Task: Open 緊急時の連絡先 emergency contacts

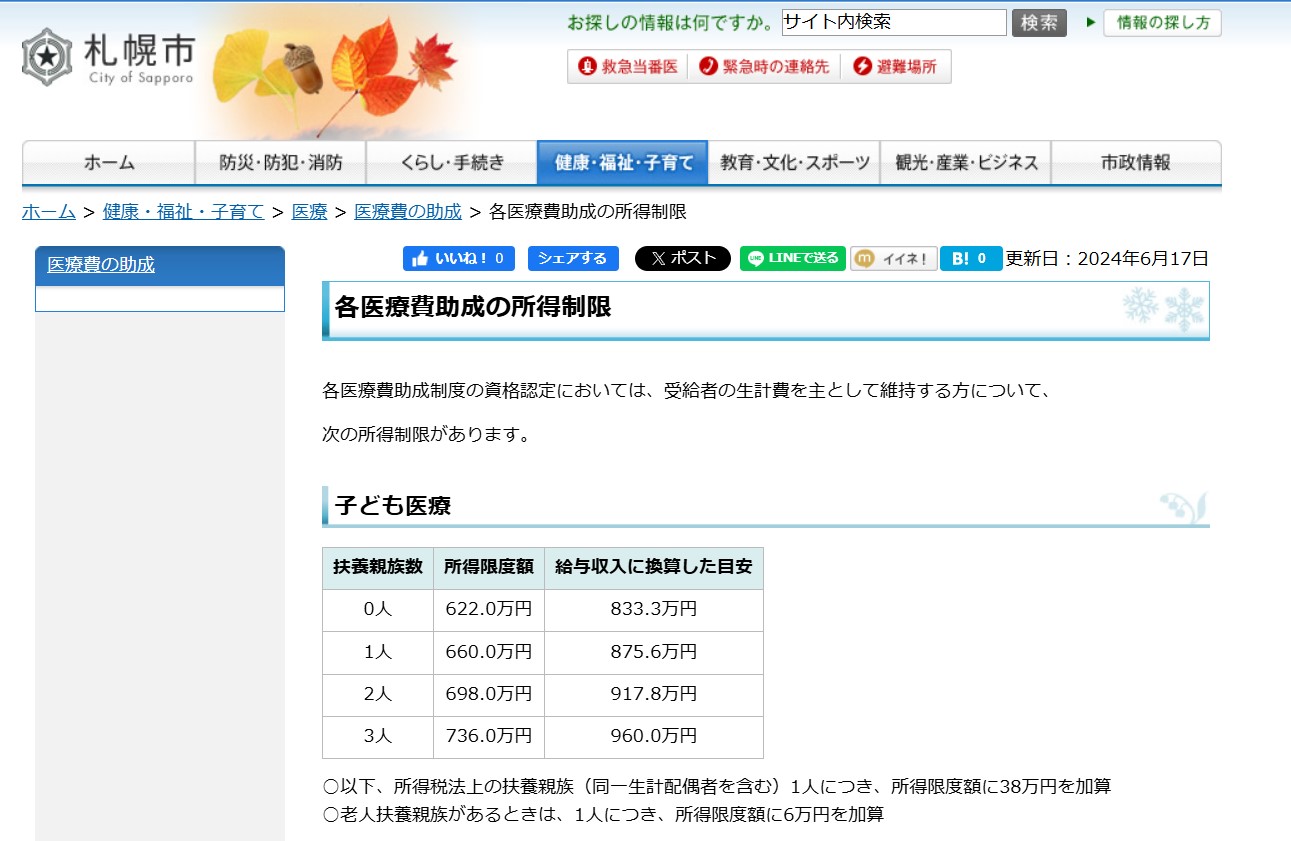Action: 765,67
